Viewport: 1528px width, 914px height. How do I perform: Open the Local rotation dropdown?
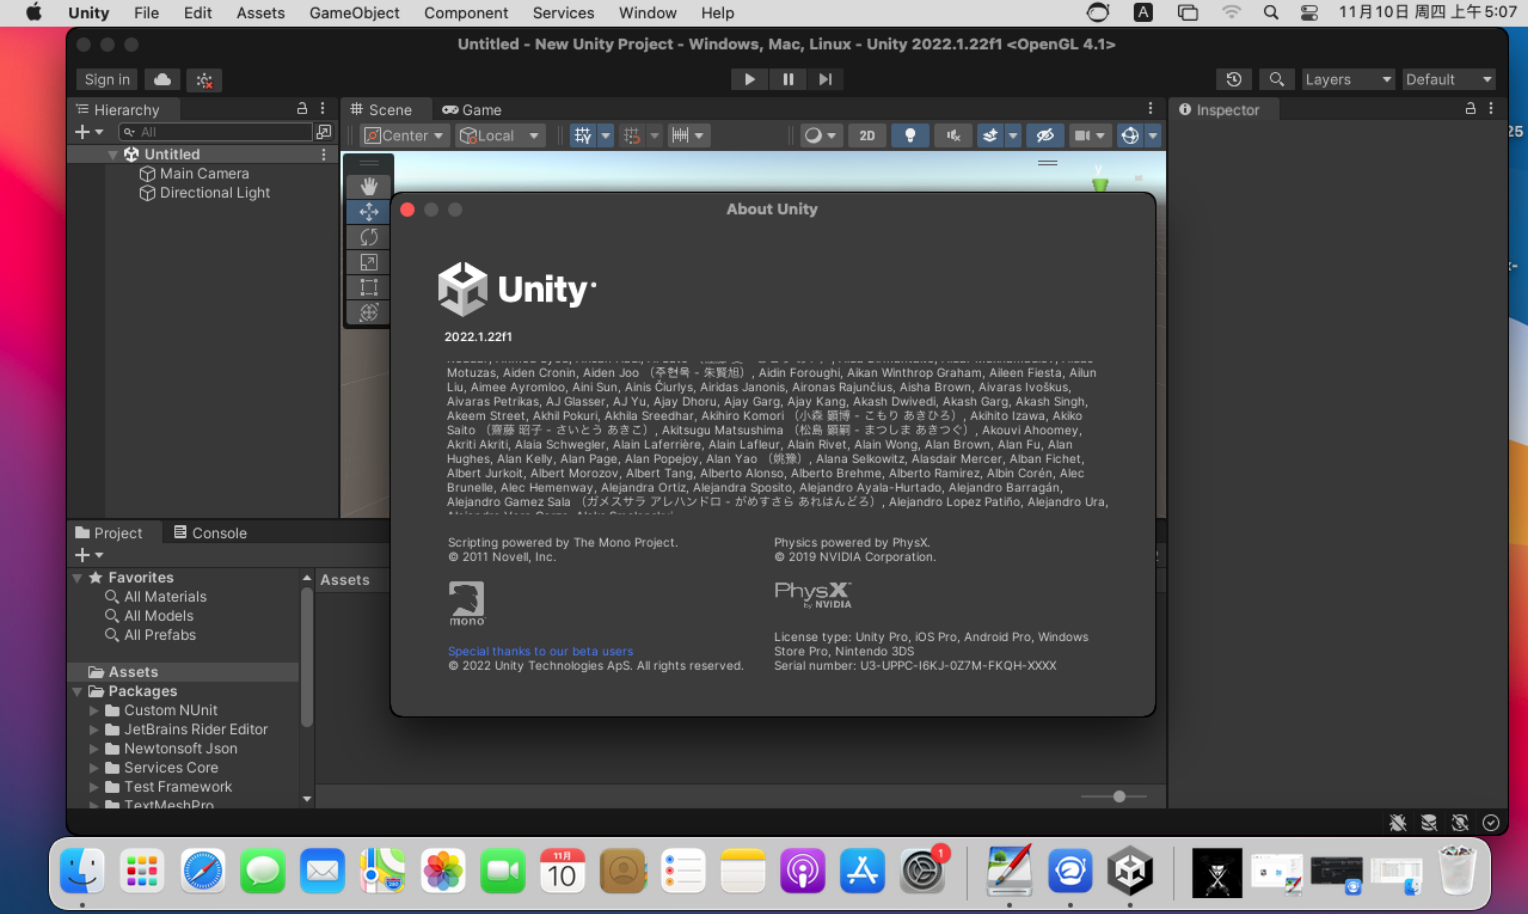point(500,136)
